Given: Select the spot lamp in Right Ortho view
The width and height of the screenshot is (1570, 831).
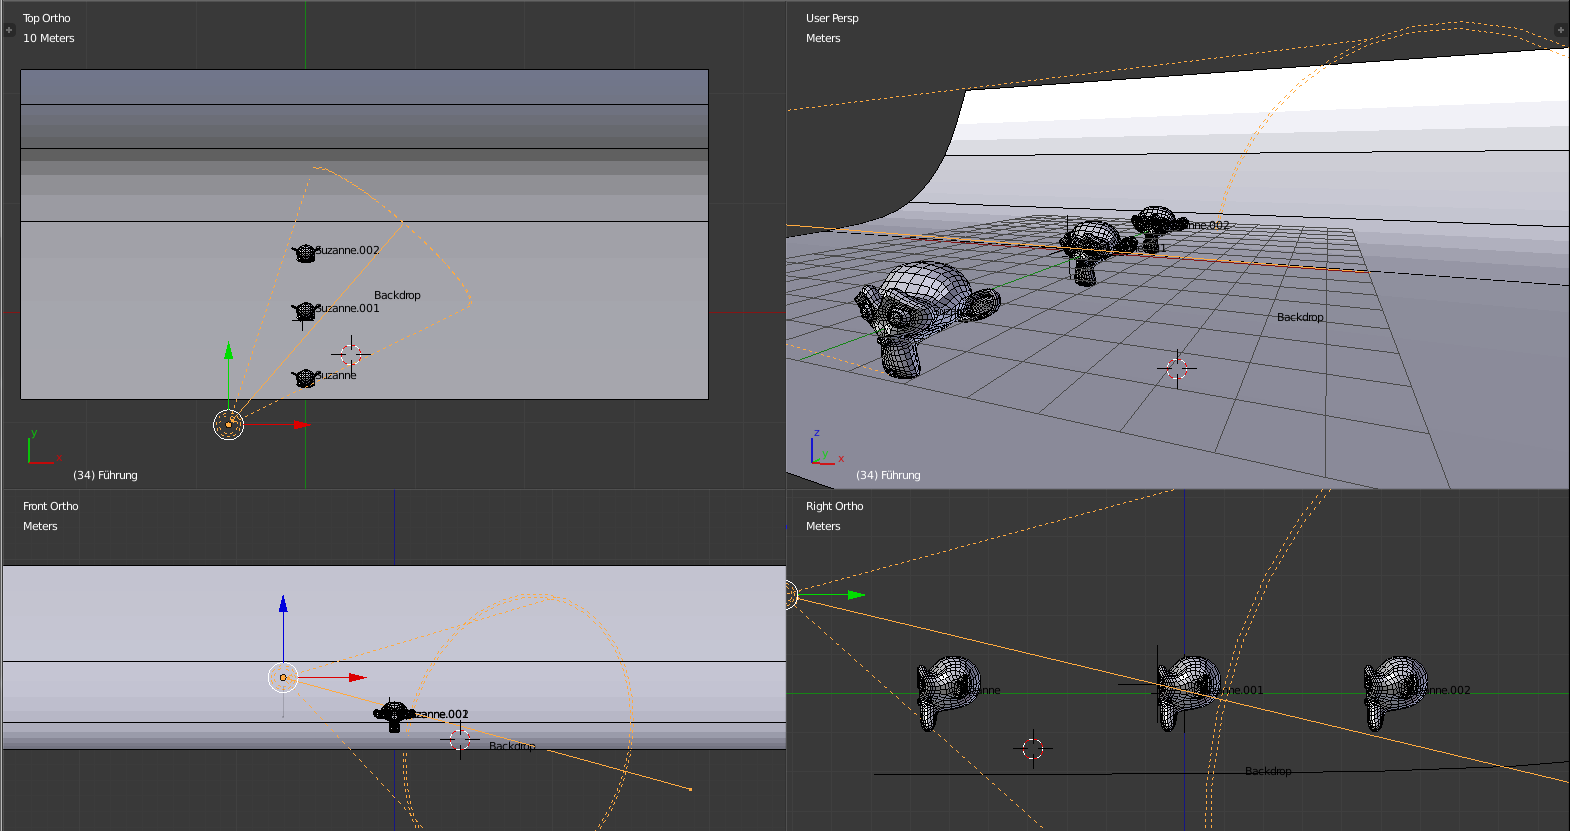Looking at the screenshot, I should pyautogui.click(x=790, y=595).
